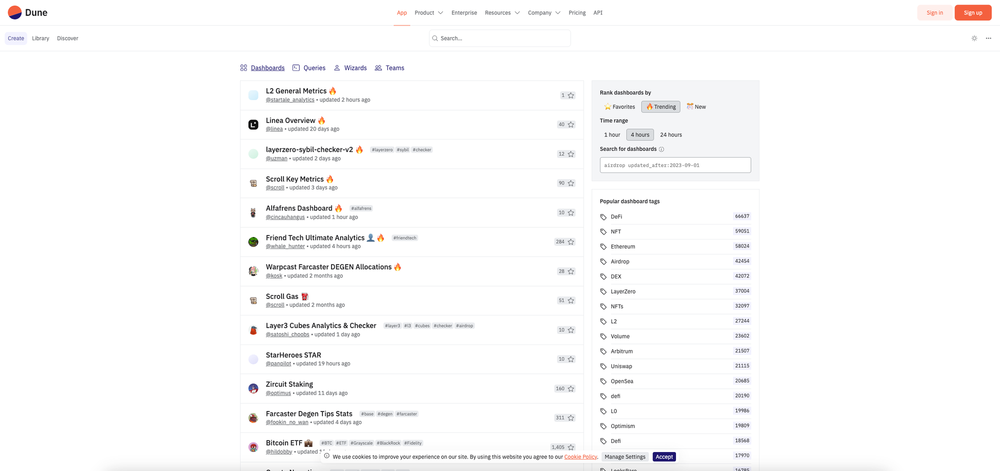
Task: Switch to the Wizards tab
Action: tap(350, 68)
